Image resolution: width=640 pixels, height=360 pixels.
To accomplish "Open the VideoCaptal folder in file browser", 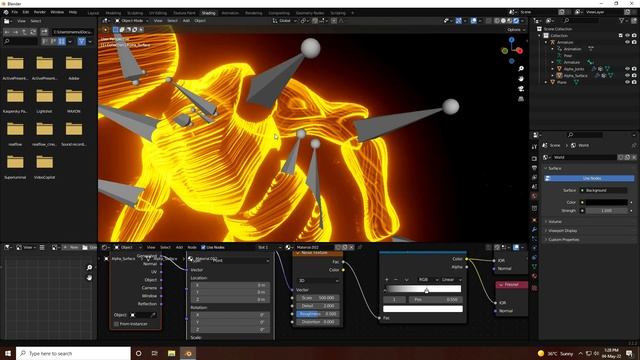I will coord(44,167).
